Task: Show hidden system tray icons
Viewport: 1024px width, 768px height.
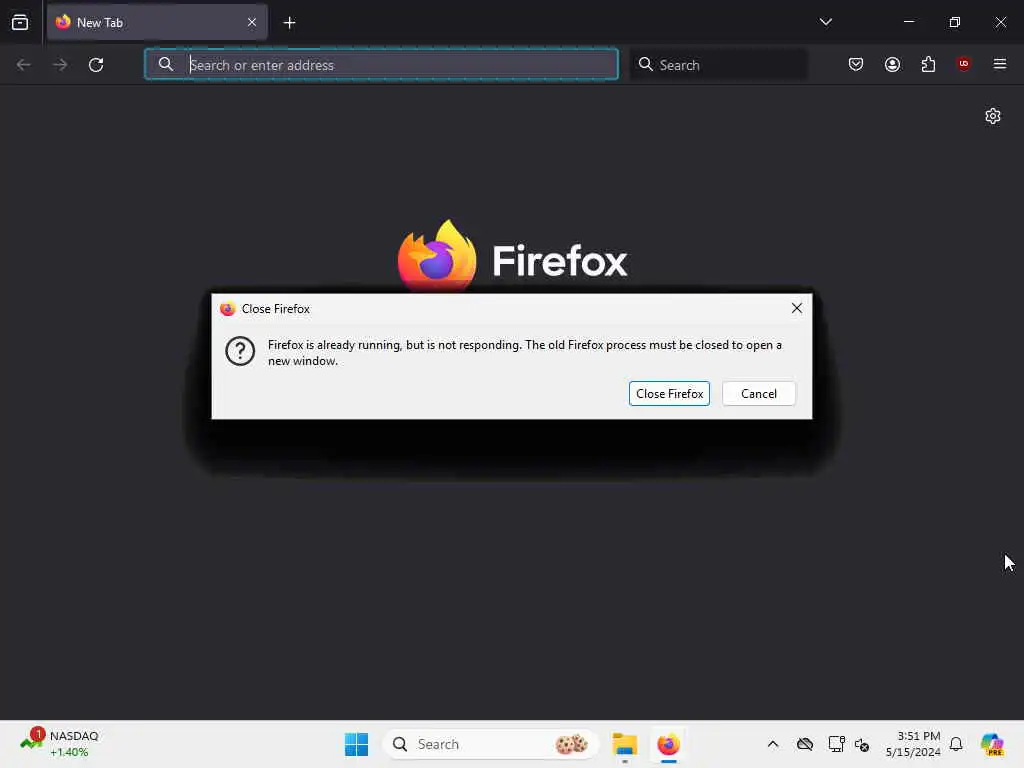Action: coord(773,744)
